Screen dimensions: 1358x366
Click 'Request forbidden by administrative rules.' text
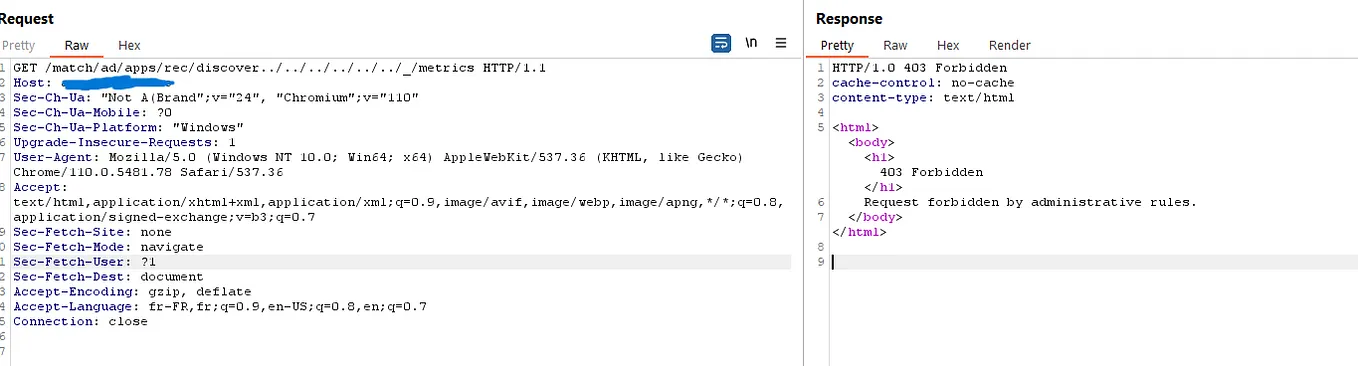coord(1030,202)
